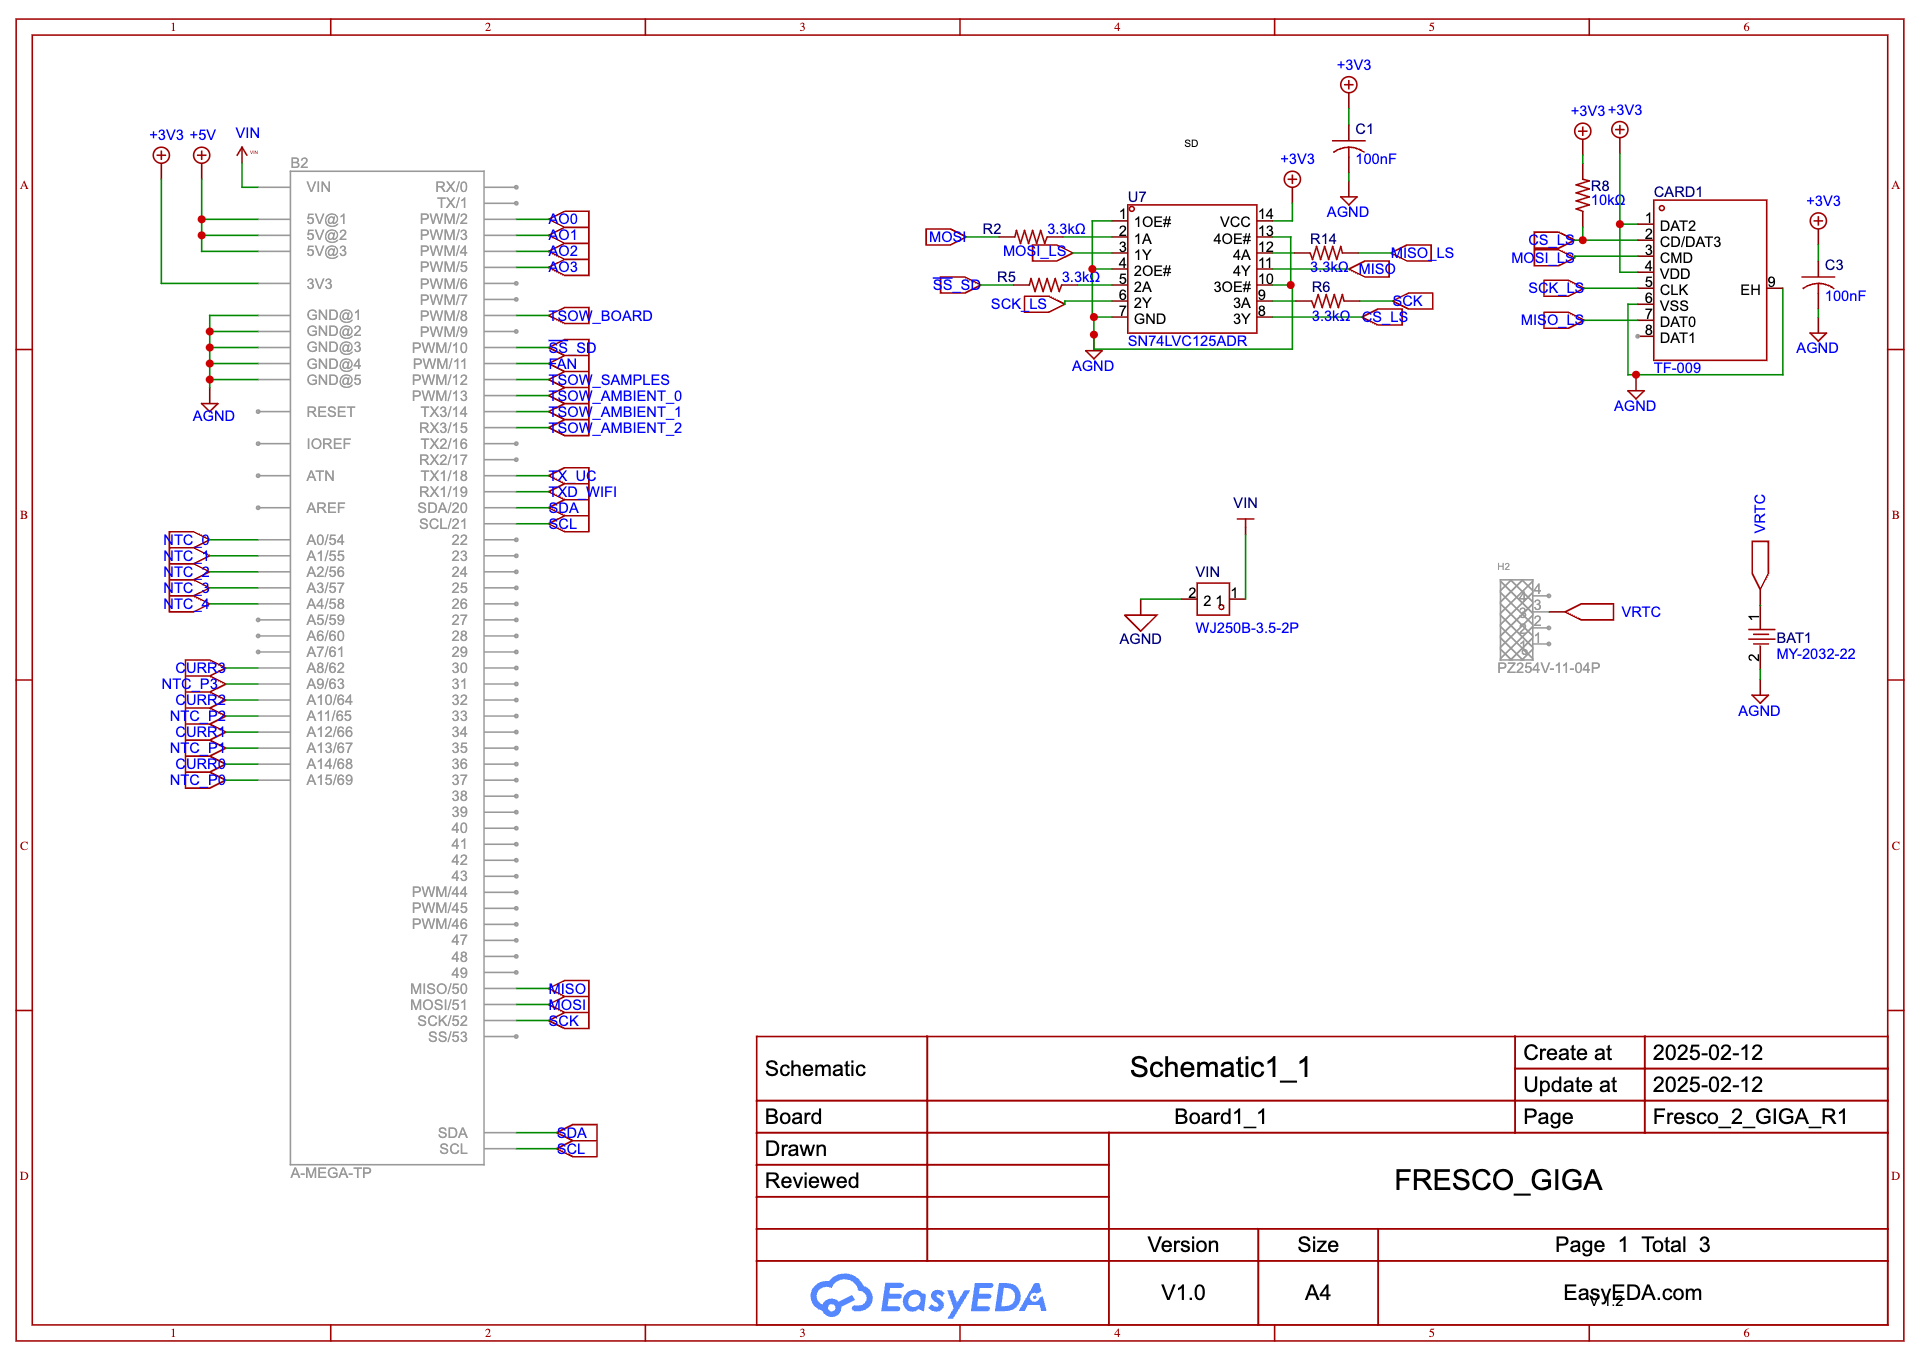This screenshot has width=1920, height=1360.
Task: Click the SS/53 pin label on B2
Action: point(448,1037)
